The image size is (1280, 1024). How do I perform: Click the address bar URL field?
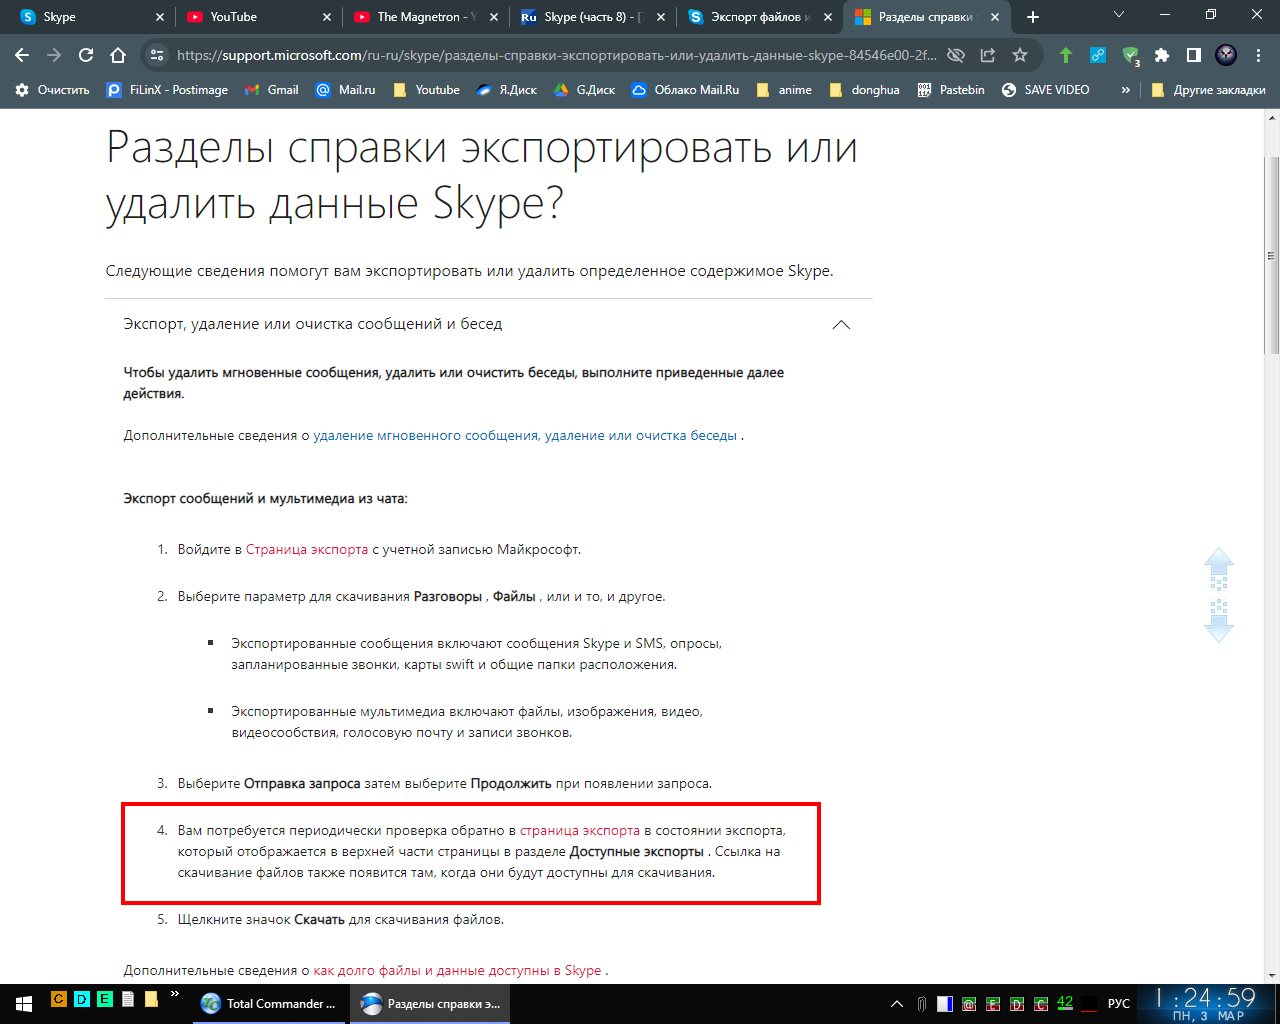coord(556,56)
